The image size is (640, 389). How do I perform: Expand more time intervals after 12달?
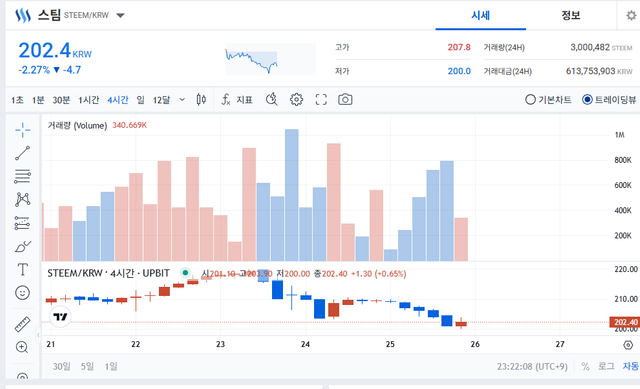(182, 100)
